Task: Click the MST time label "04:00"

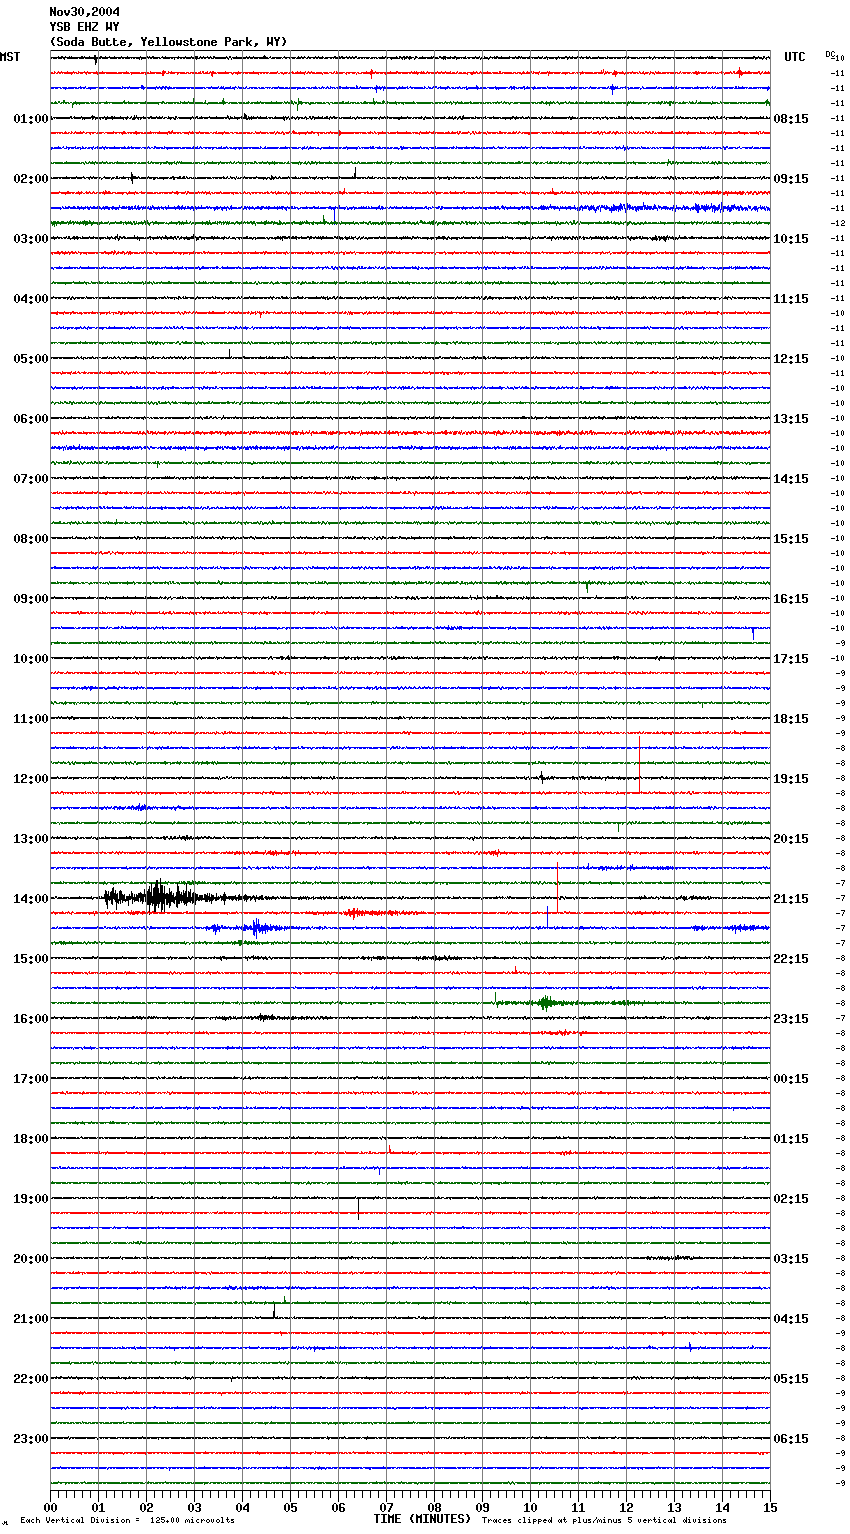Action: click(x=31, y=299)
